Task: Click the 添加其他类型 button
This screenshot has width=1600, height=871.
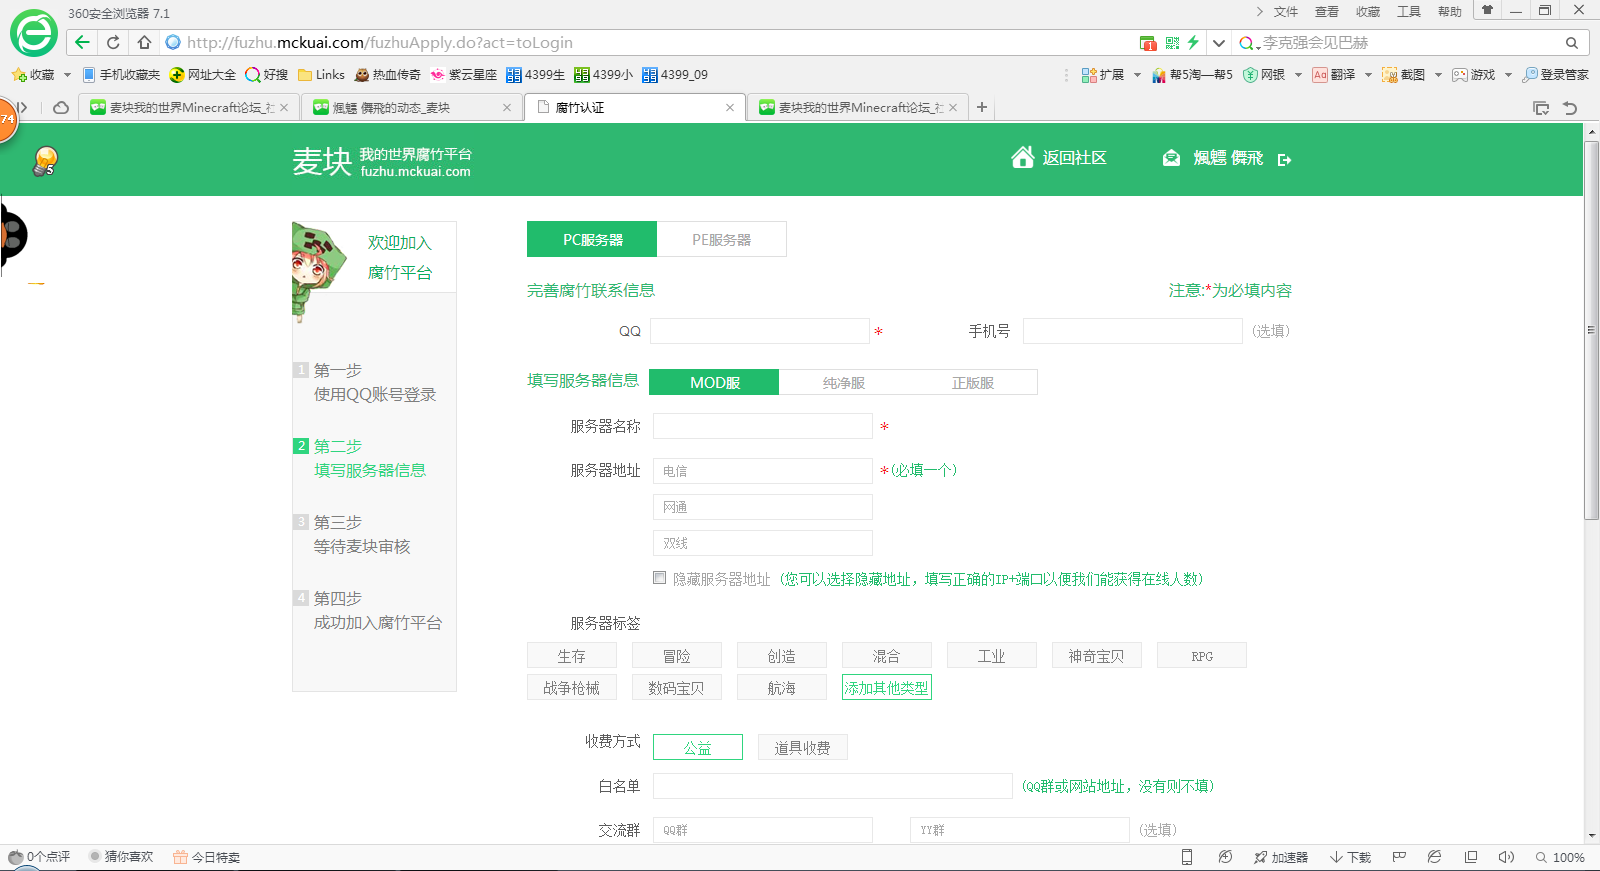Action: 887,687
